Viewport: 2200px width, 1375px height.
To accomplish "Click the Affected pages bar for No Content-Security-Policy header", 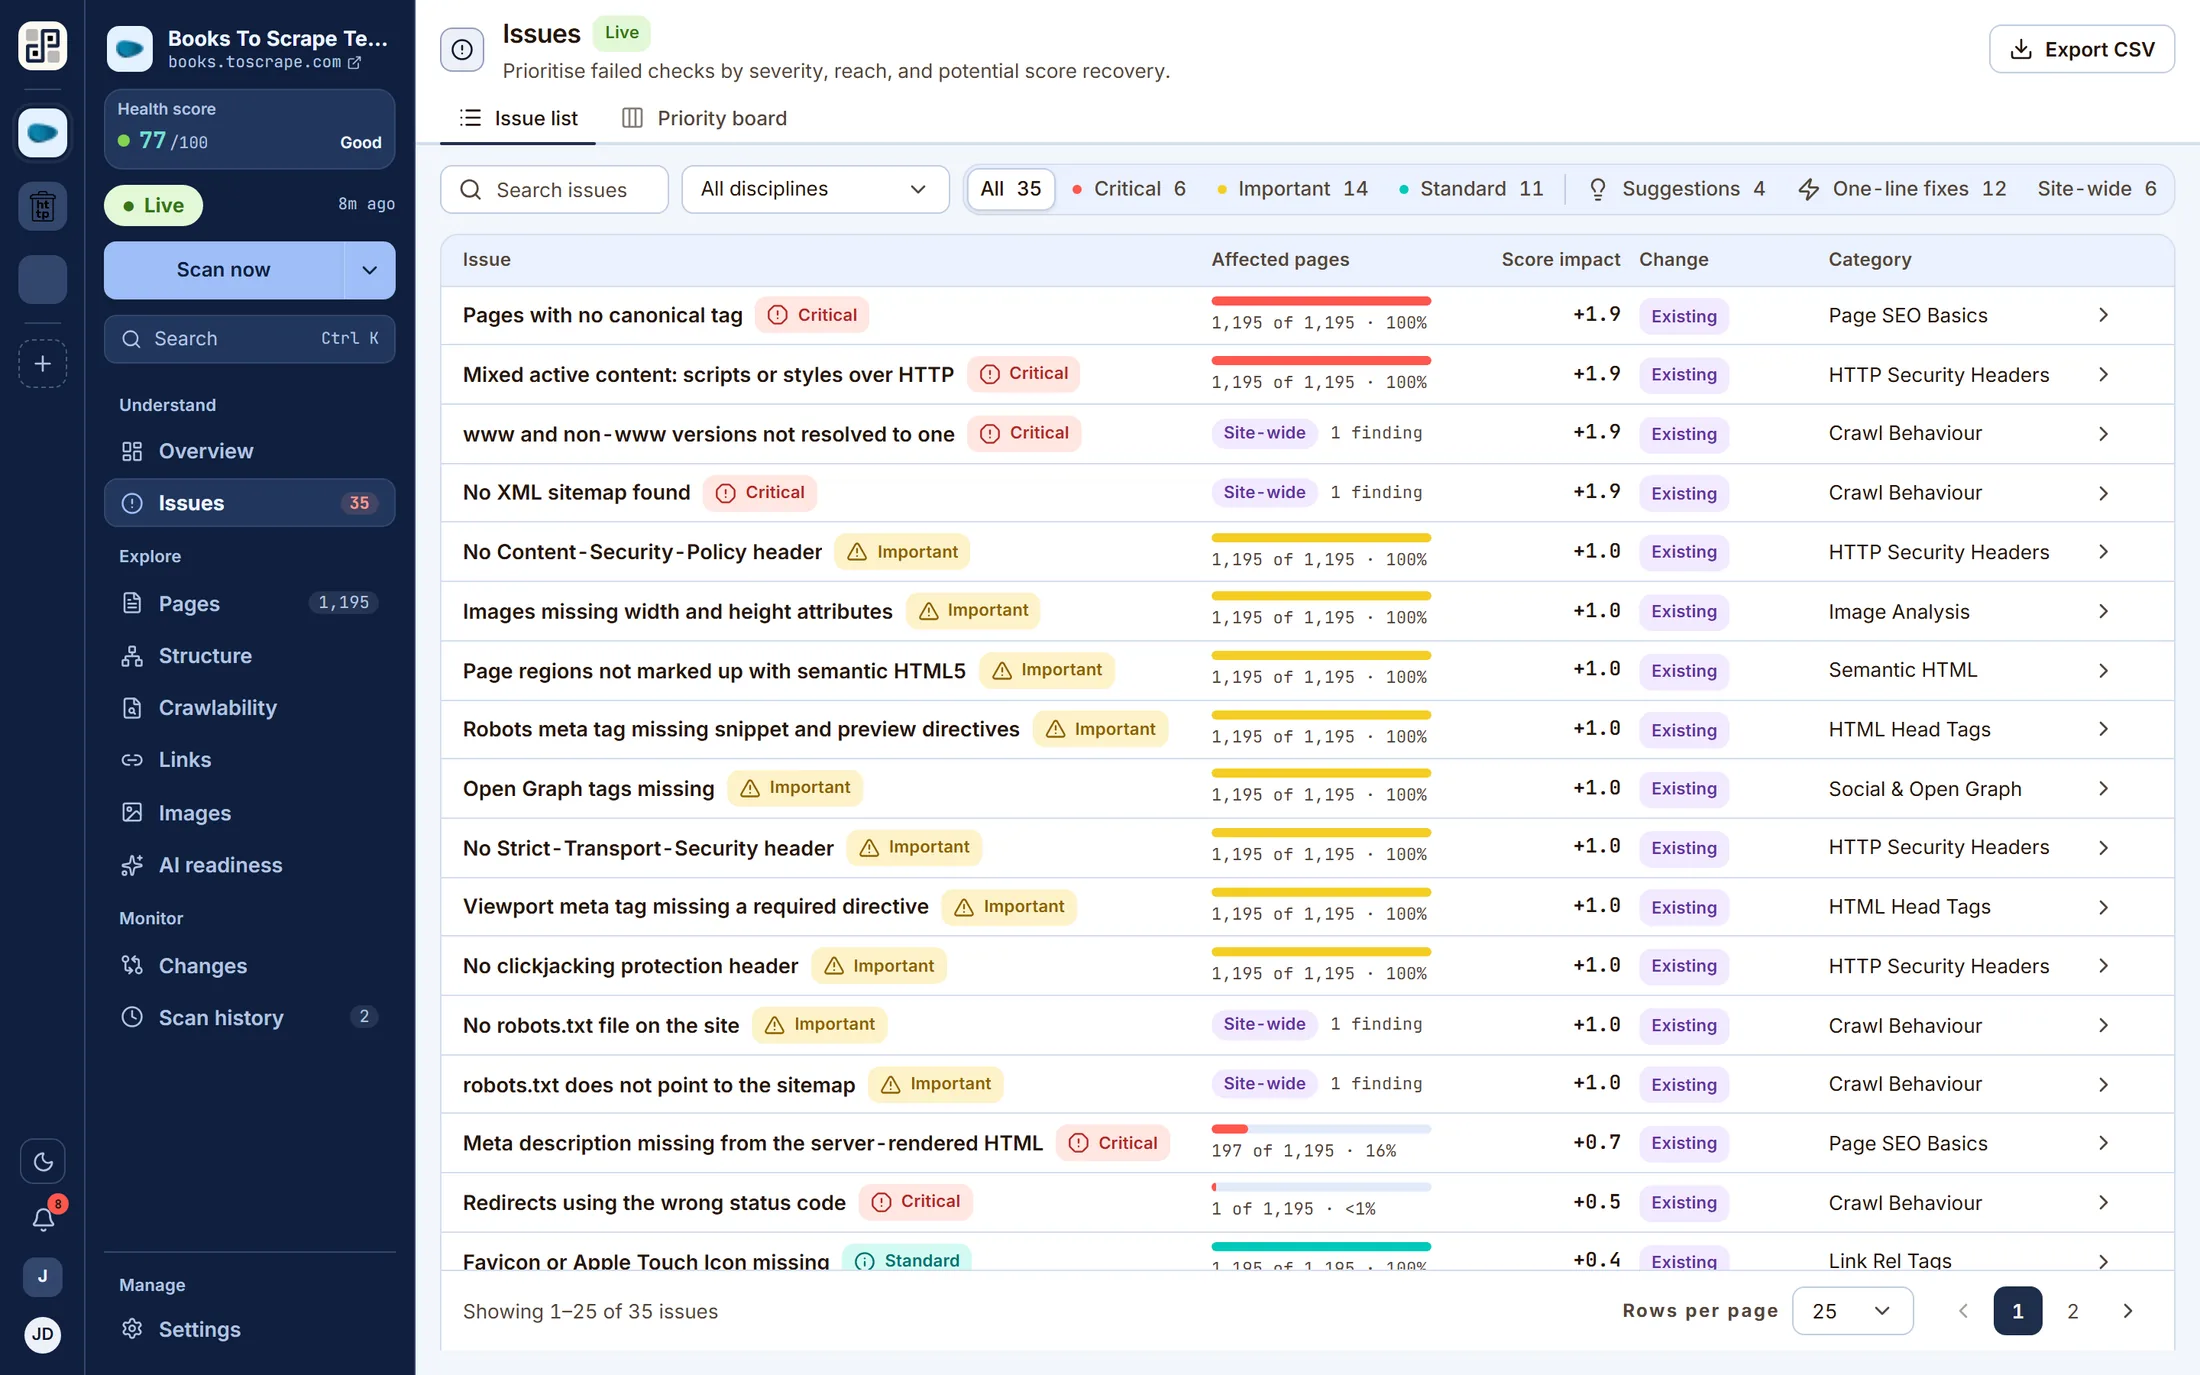I will [x=1321, y=538].
